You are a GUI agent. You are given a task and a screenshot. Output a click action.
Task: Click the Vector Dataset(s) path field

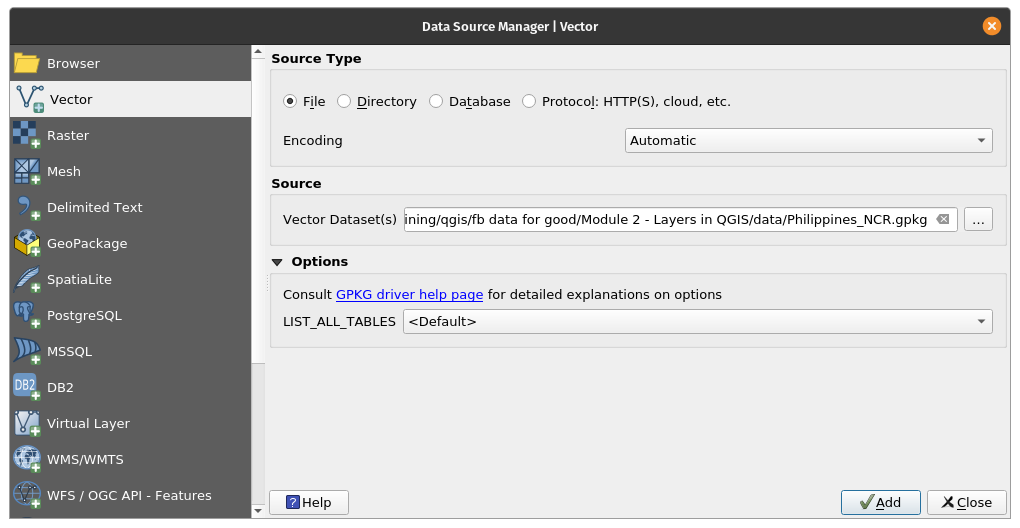668,220
